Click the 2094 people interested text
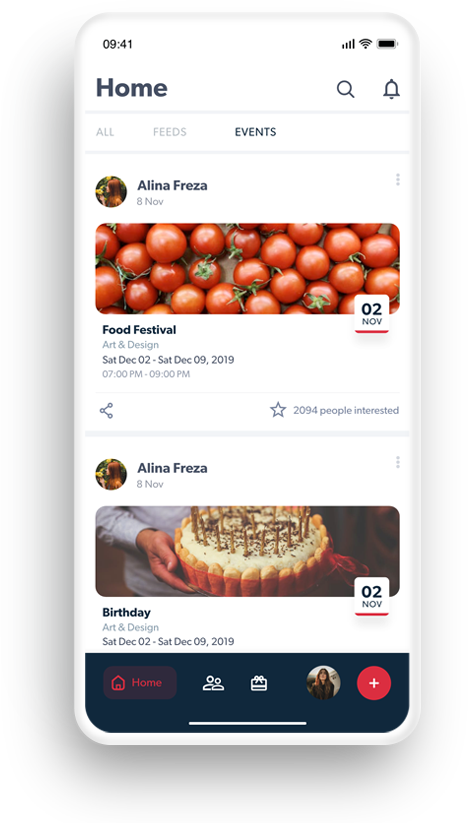 pyautogui.click(x=346, y=410)
